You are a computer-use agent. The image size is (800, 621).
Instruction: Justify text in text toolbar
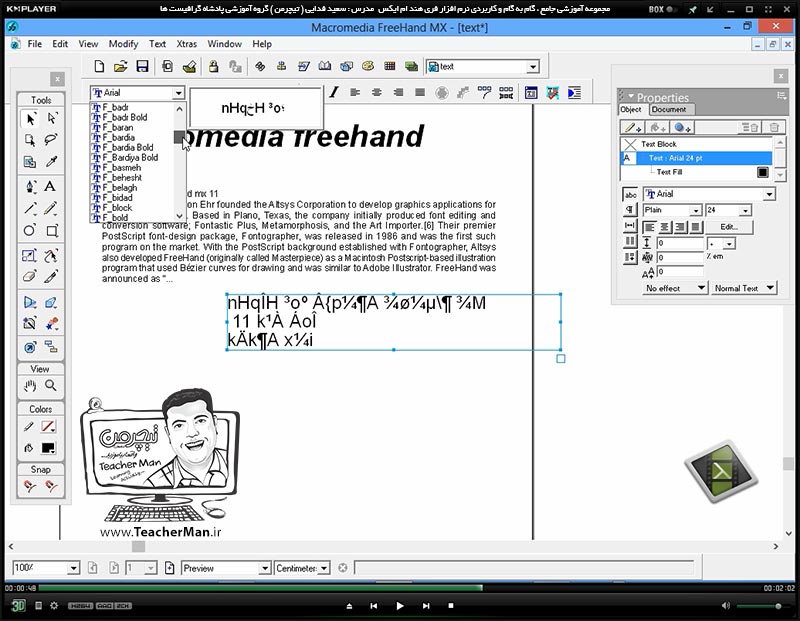point(420,92)
